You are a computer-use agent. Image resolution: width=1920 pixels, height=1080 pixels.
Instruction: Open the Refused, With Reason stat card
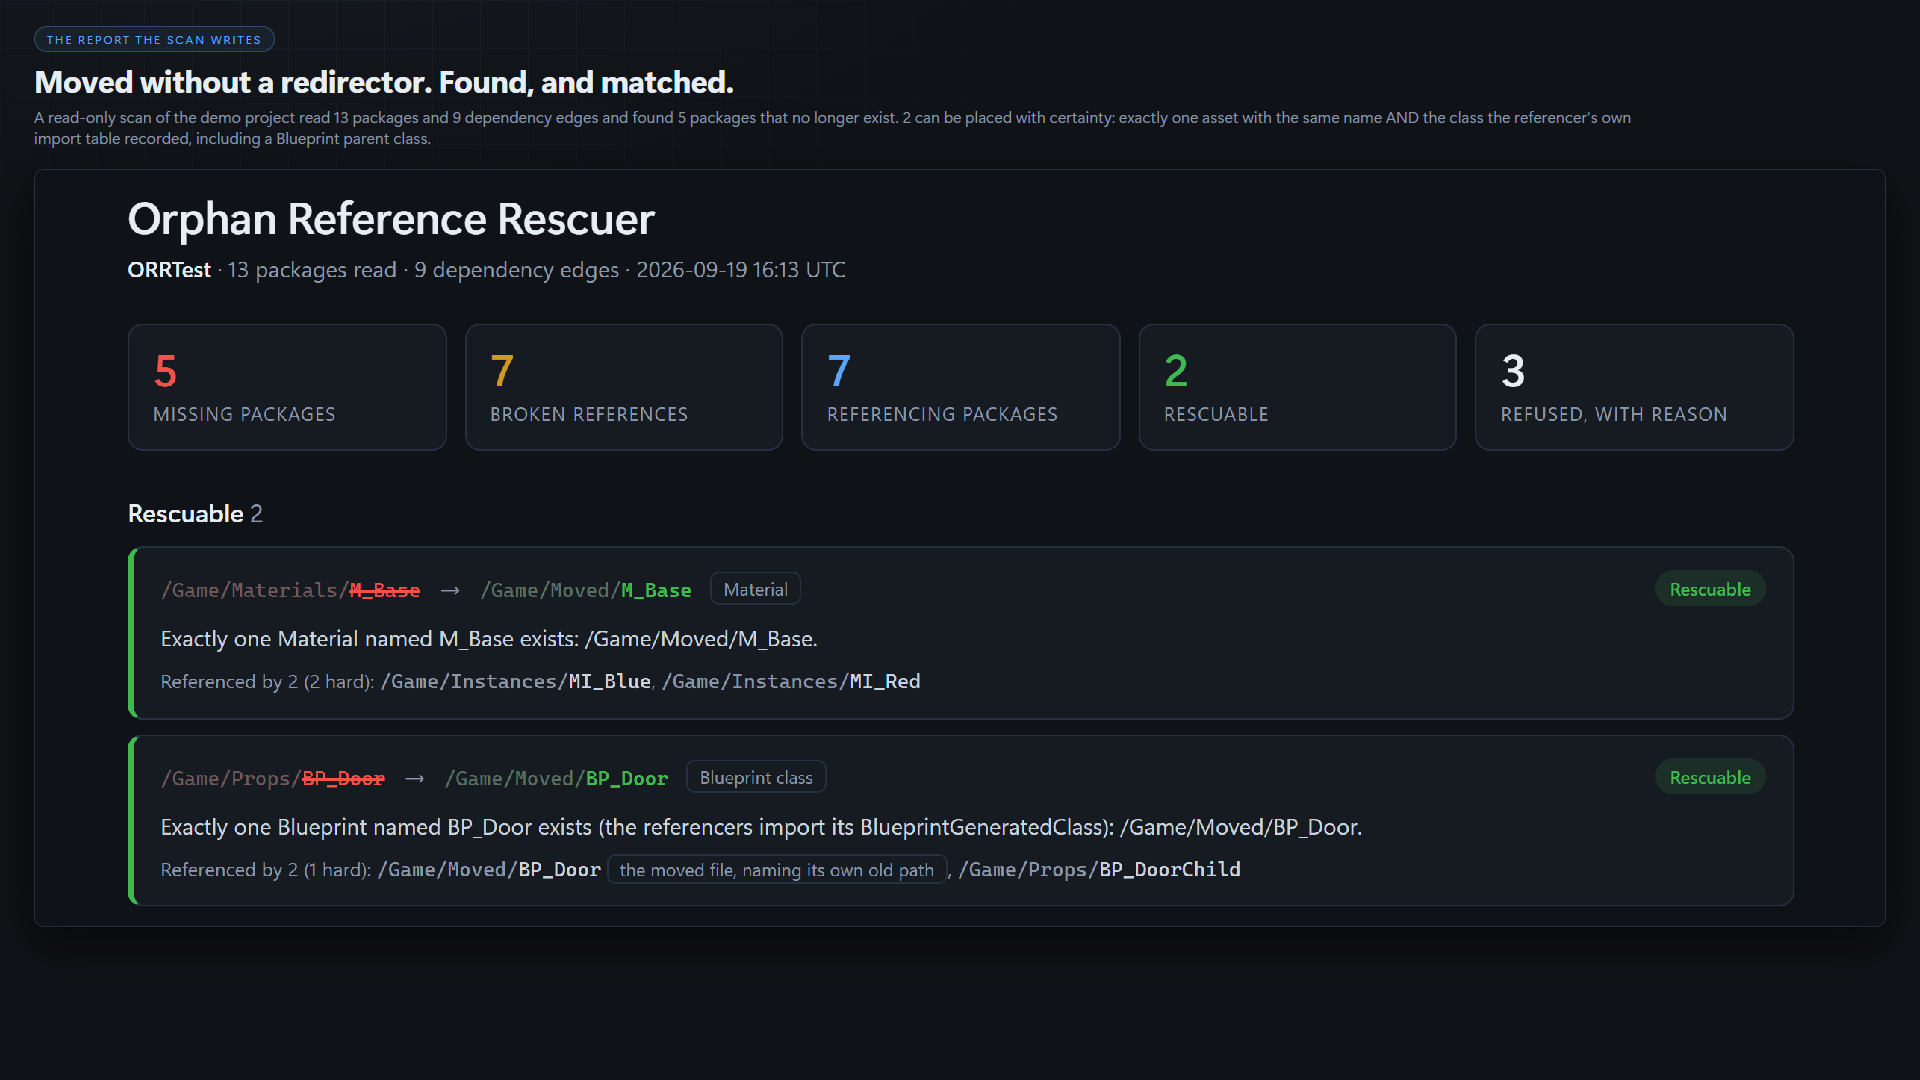pos(1634,387)
